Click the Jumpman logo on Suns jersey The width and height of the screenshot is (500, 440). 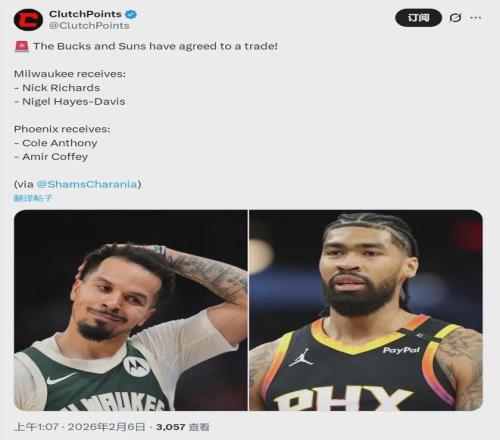tap(301, 358)
